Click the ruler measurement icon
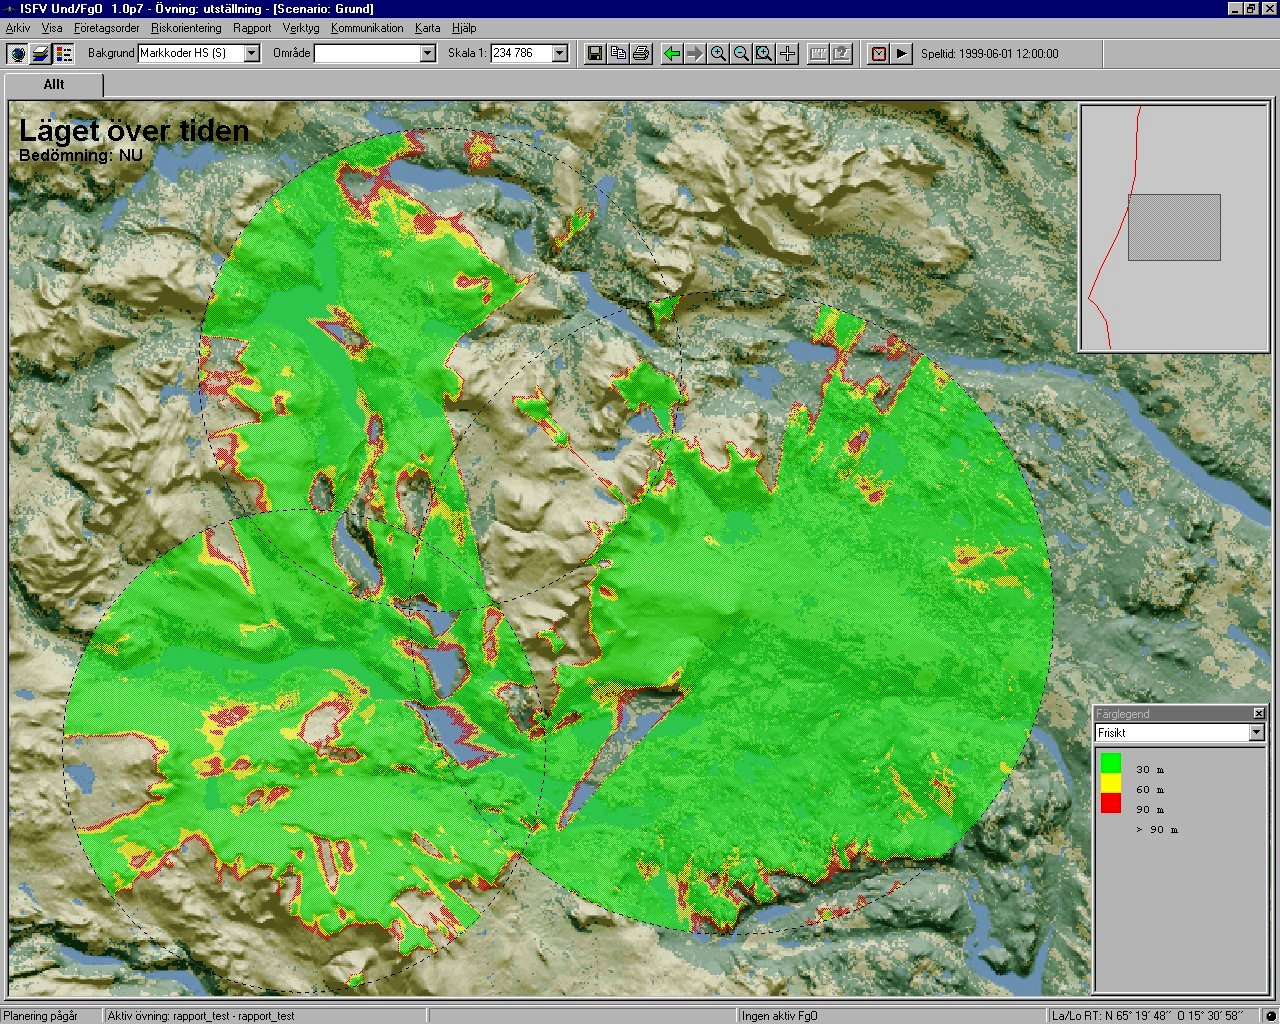 (x=818, y=53)
